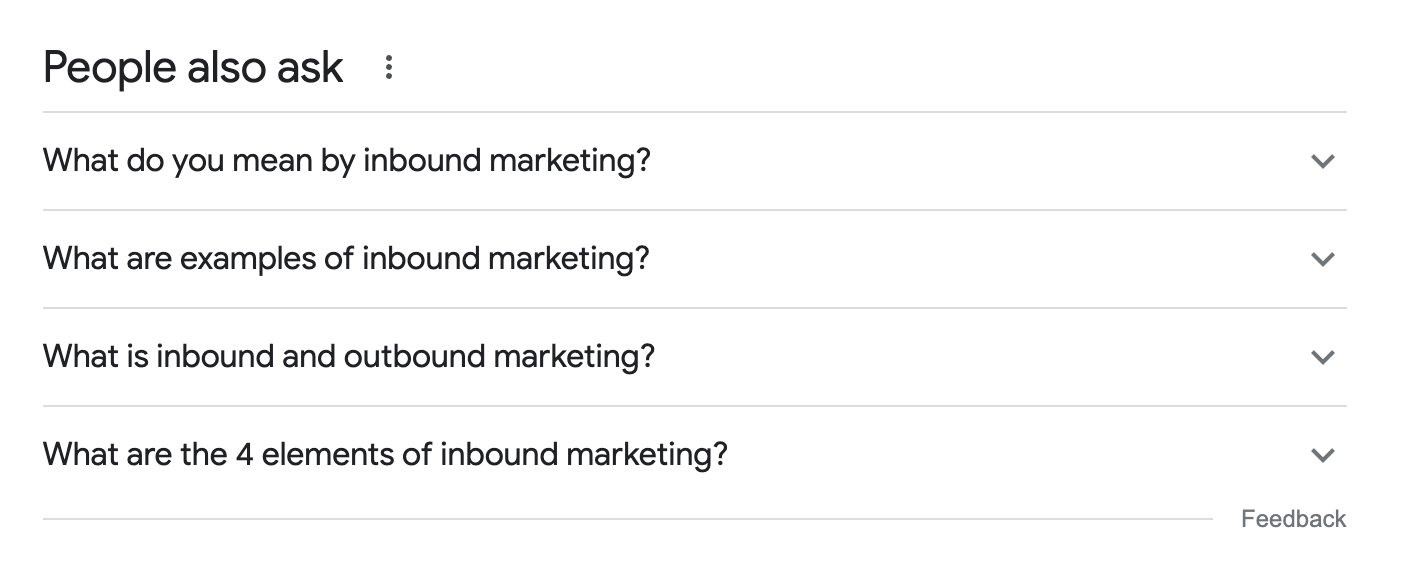
Task: Click the down arrow beside the 4 elements question
Action: click(1322, 455)
